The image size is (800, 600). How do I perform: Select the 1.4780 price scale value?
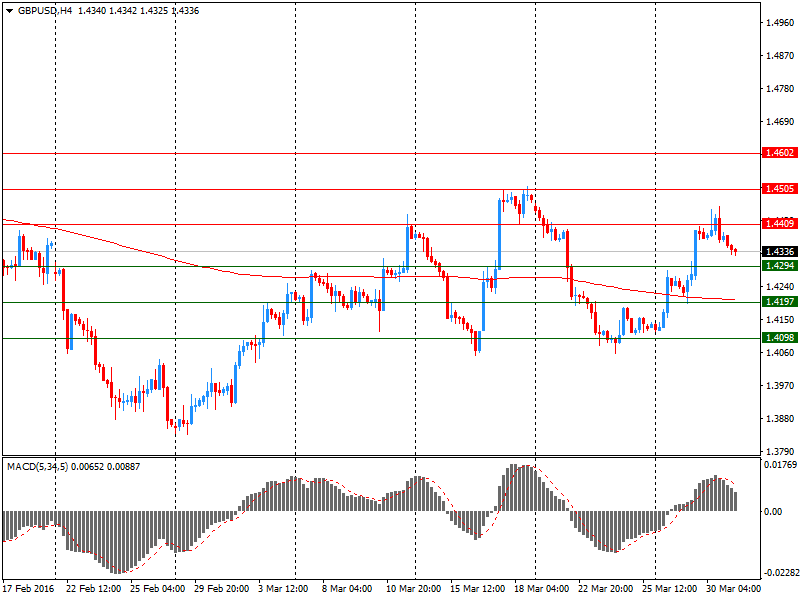tap(780, 89)
